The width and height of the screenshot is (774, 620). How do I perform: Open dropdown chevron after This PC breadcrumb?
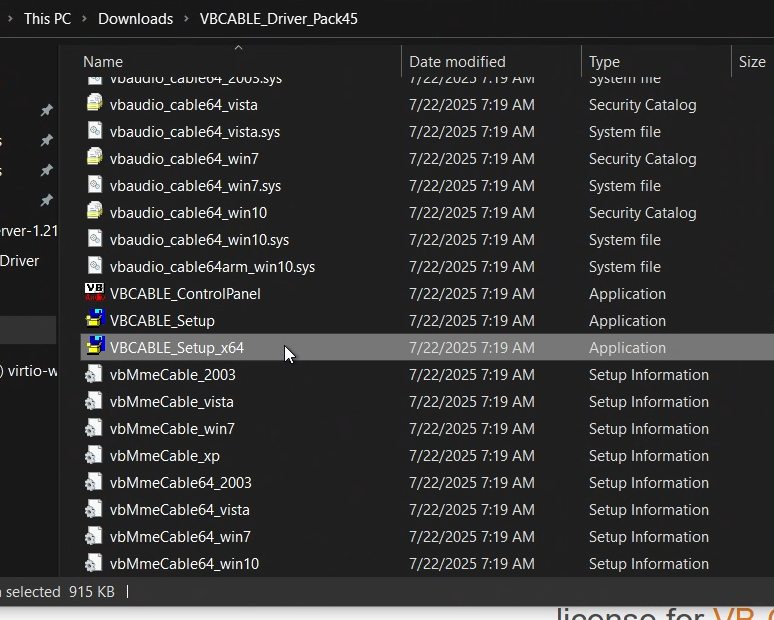(x=84, y=19)
